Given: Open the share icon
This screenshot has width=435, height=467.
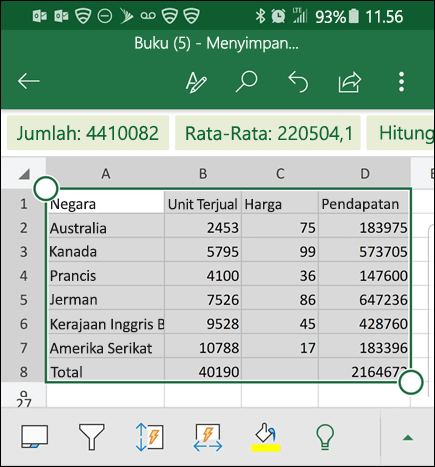Looking at the screenshot, I should tap(350, 82).
